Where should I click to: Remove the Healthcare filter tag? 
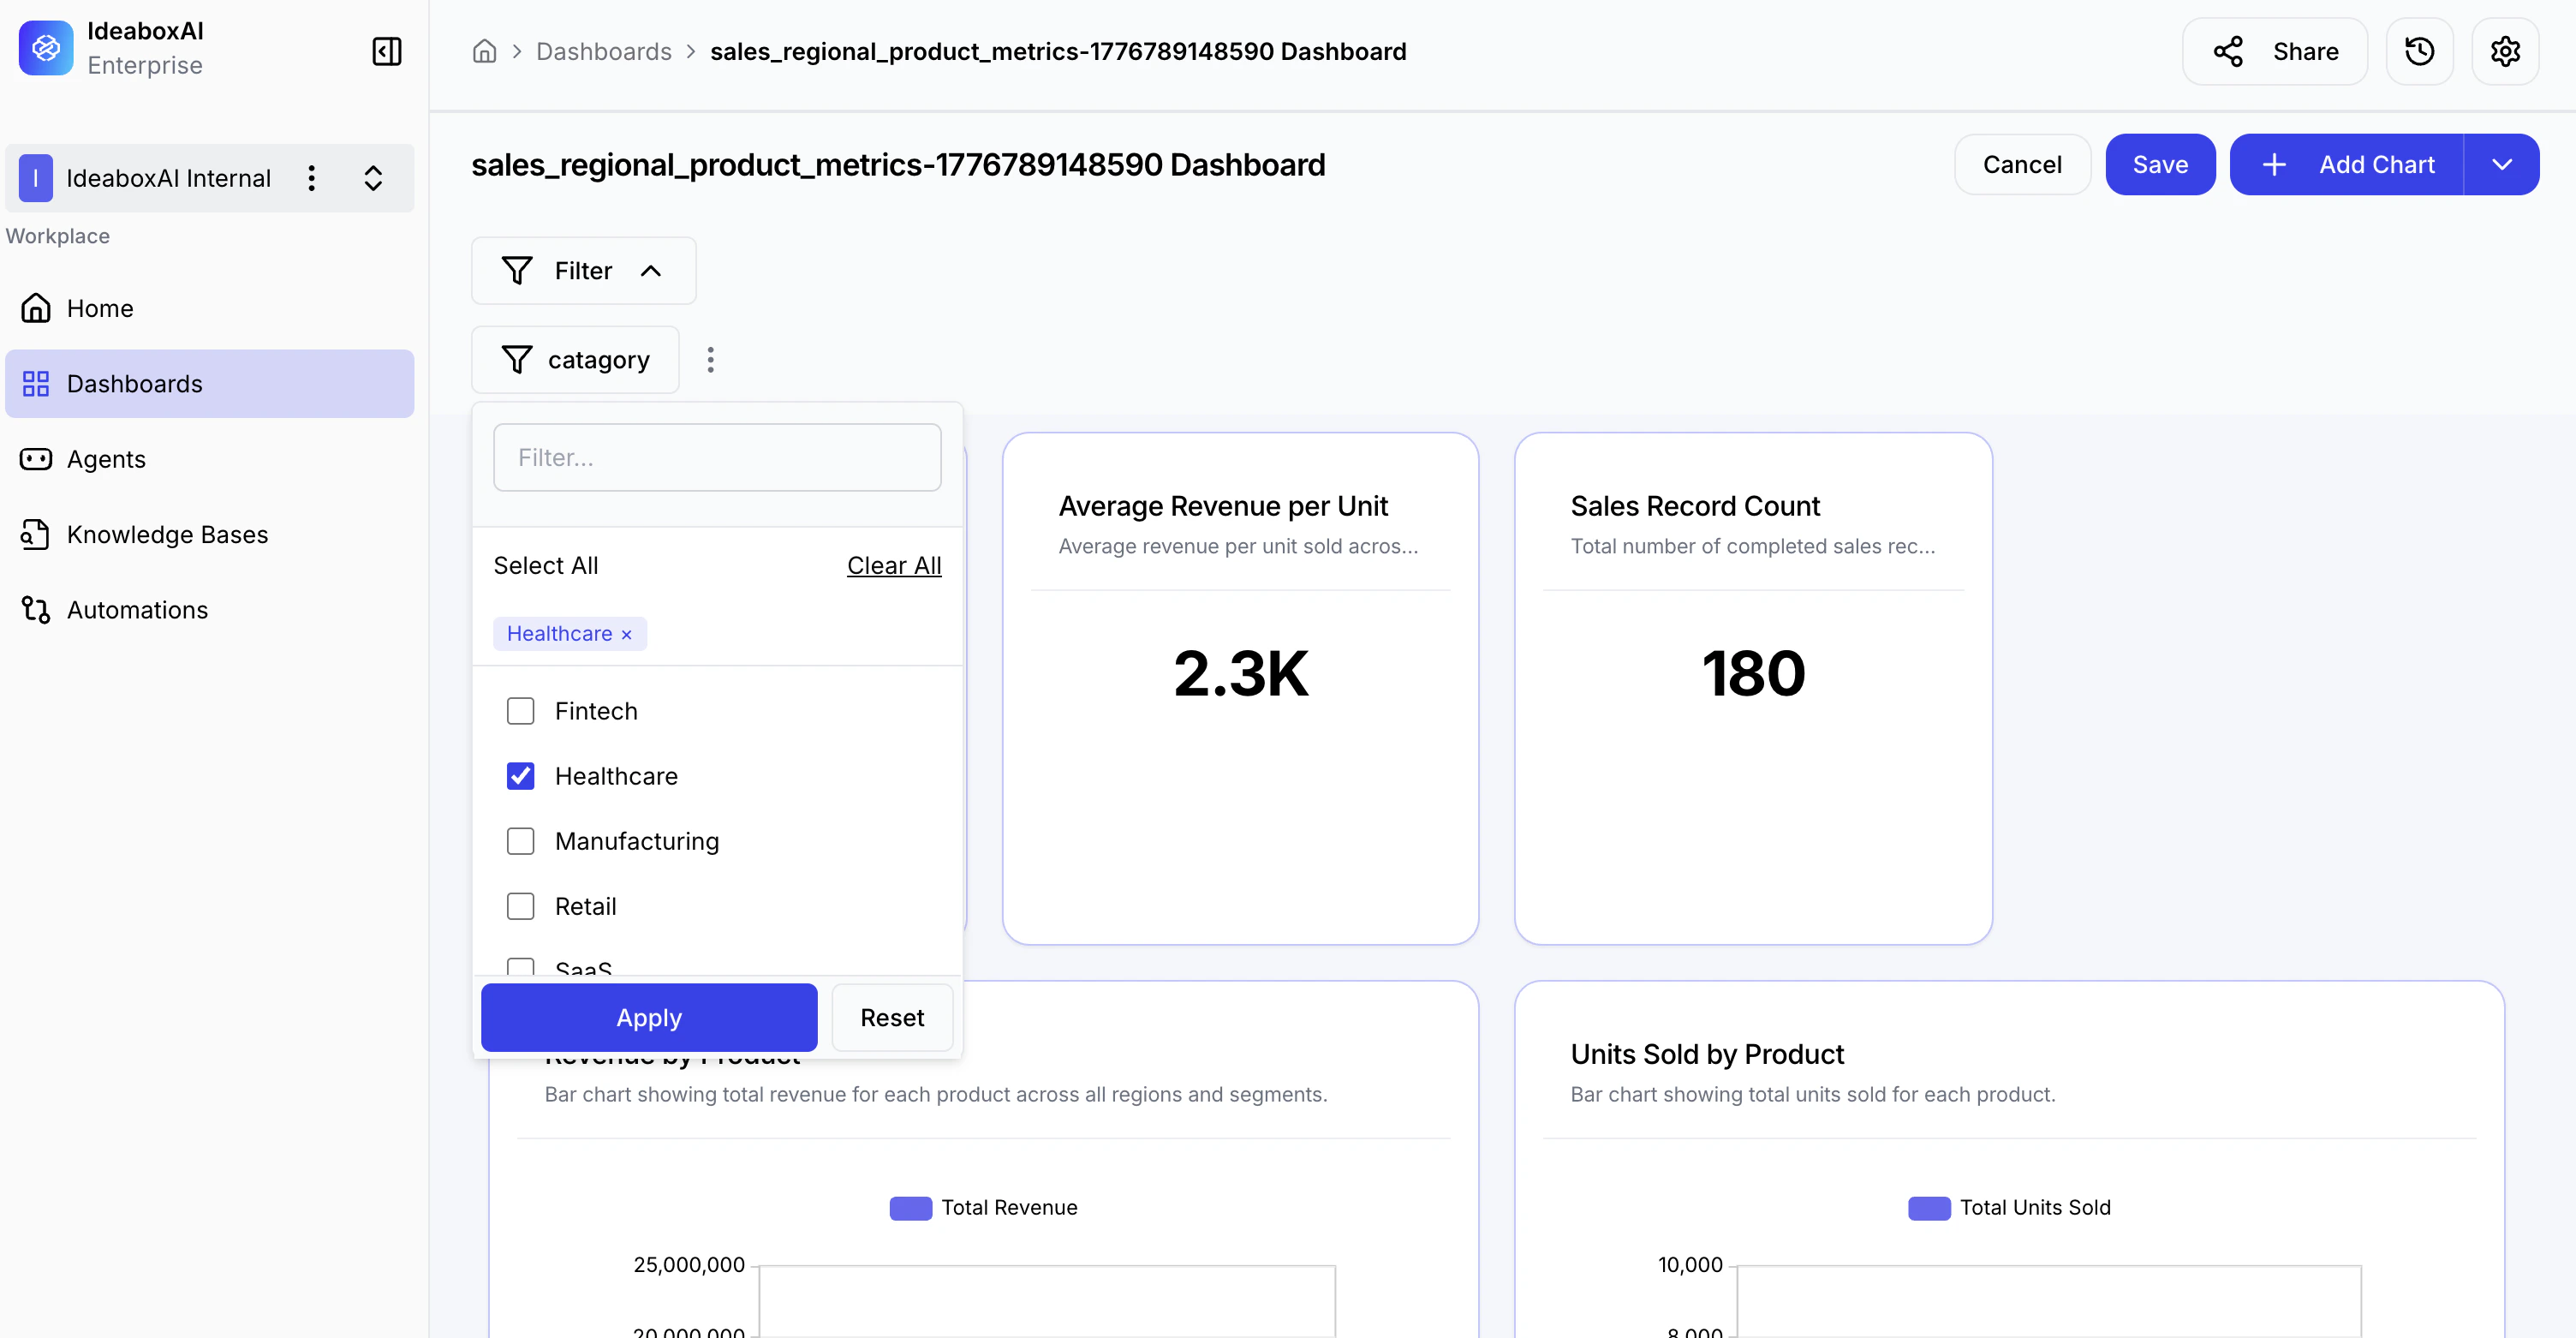(x=626, y=634)
